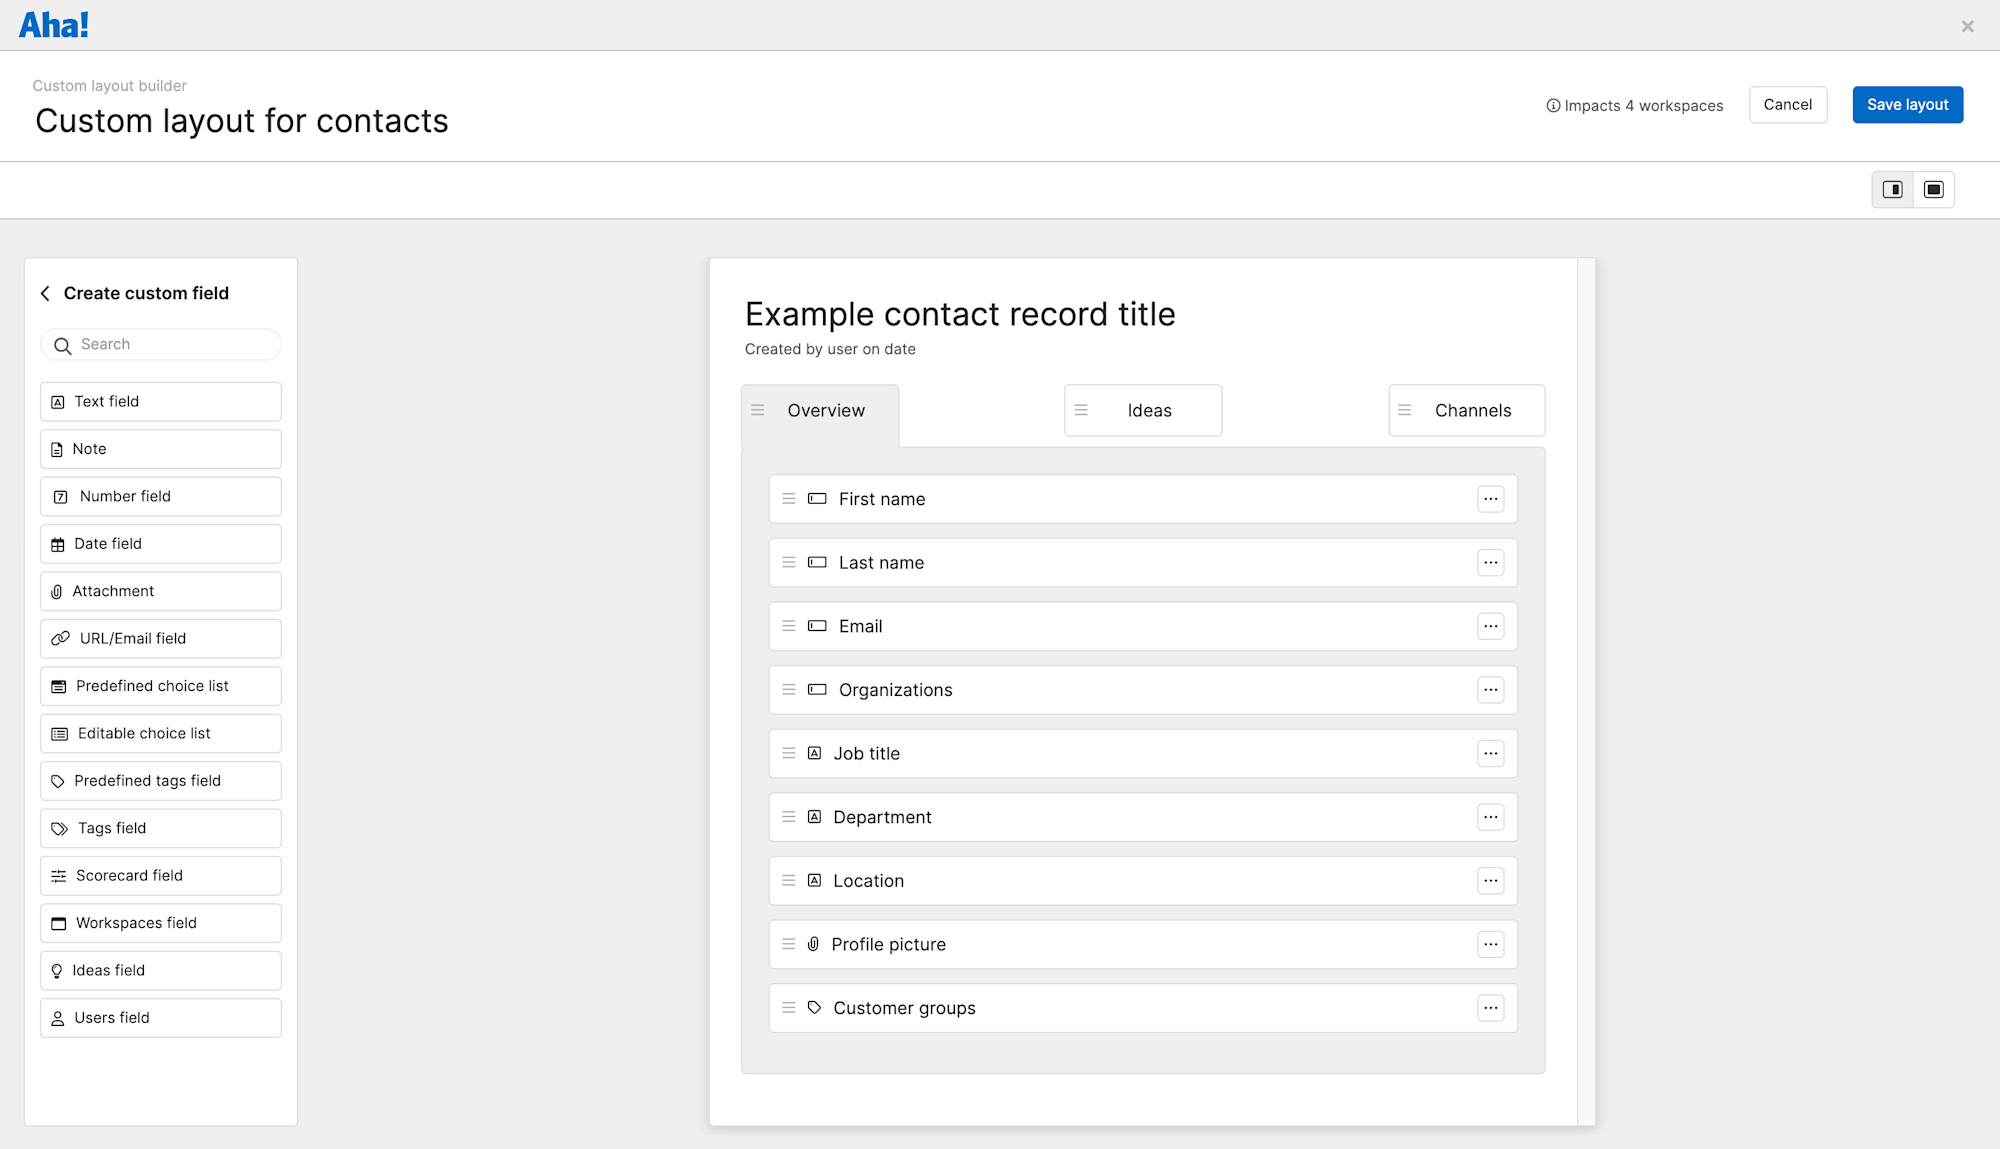Viewport: 2000px width, 1149px height.
Task: Click the Date field calendar icon
Action: click(58, 544)
